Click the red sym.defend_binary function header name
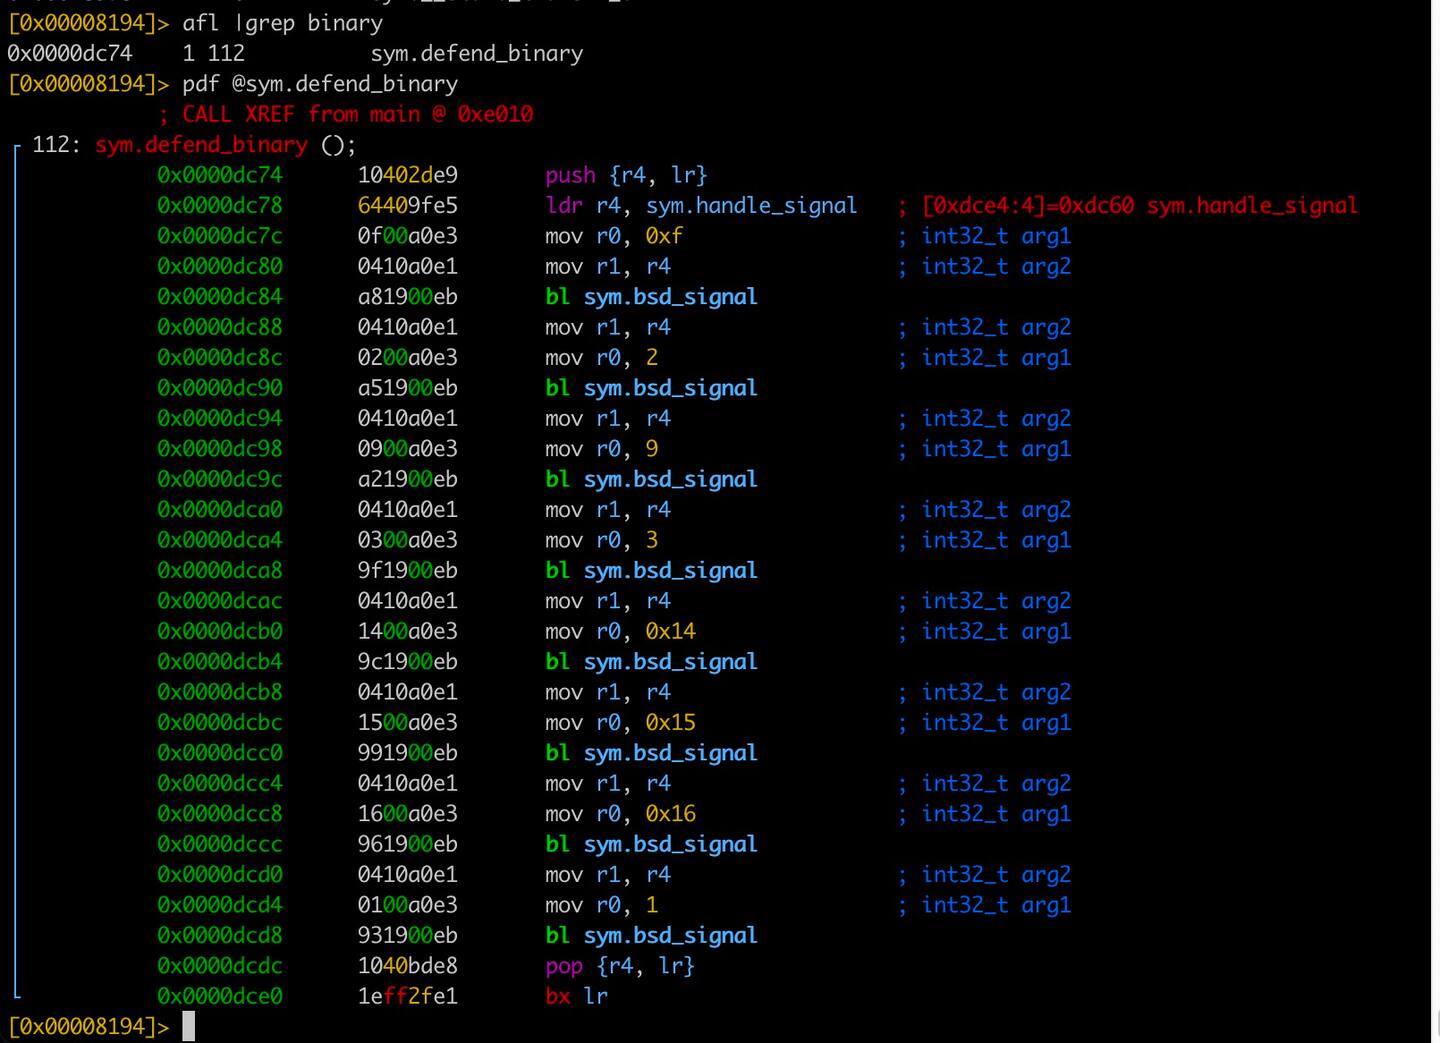This screenshot has width=1440, height=1043. (201, 145)
